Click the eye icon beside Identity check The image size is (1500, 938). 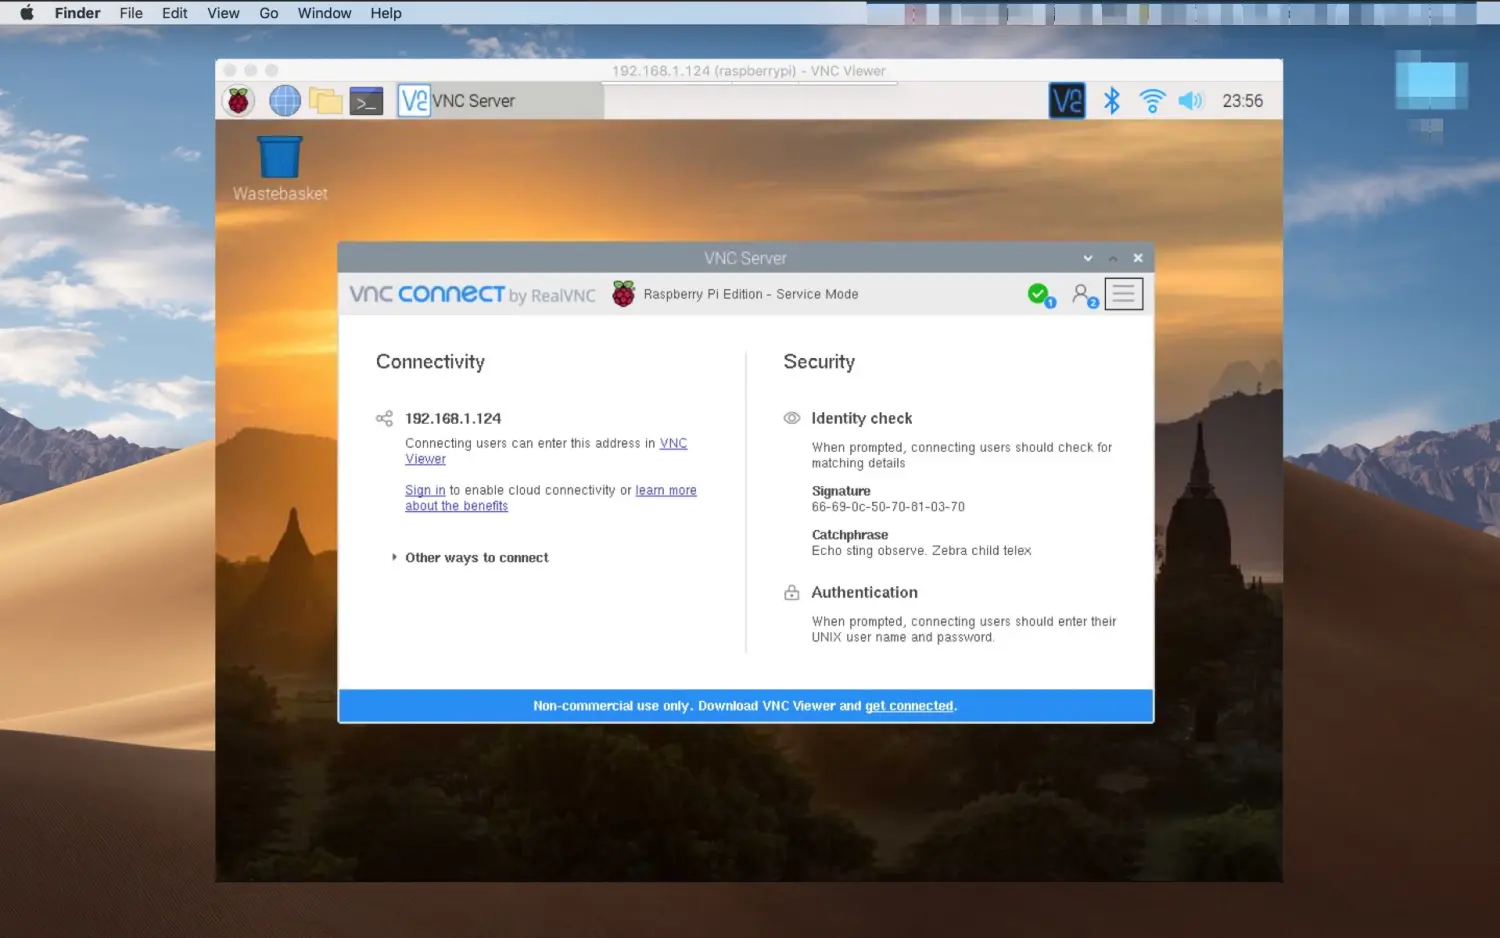coord(792,418)
